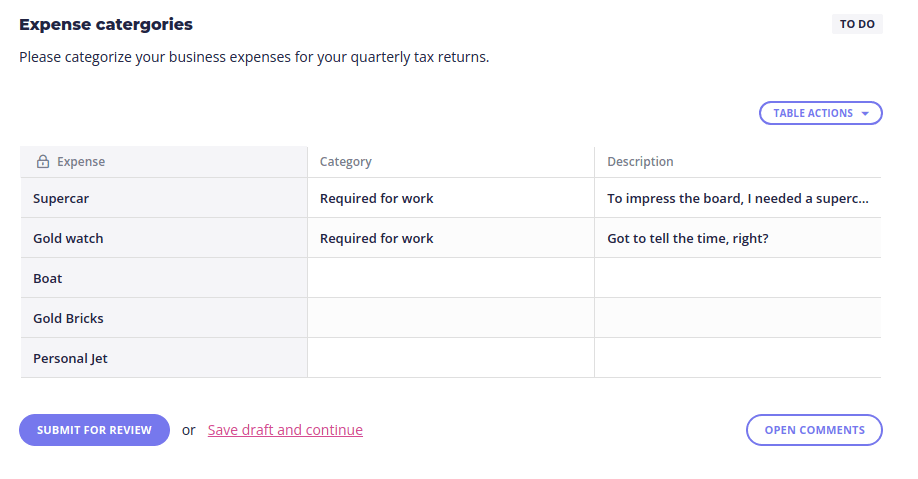Click the Save draft and continue link
Image resolution: width=918 pixels, height=479 pixels.
click(x=285, y=430)
